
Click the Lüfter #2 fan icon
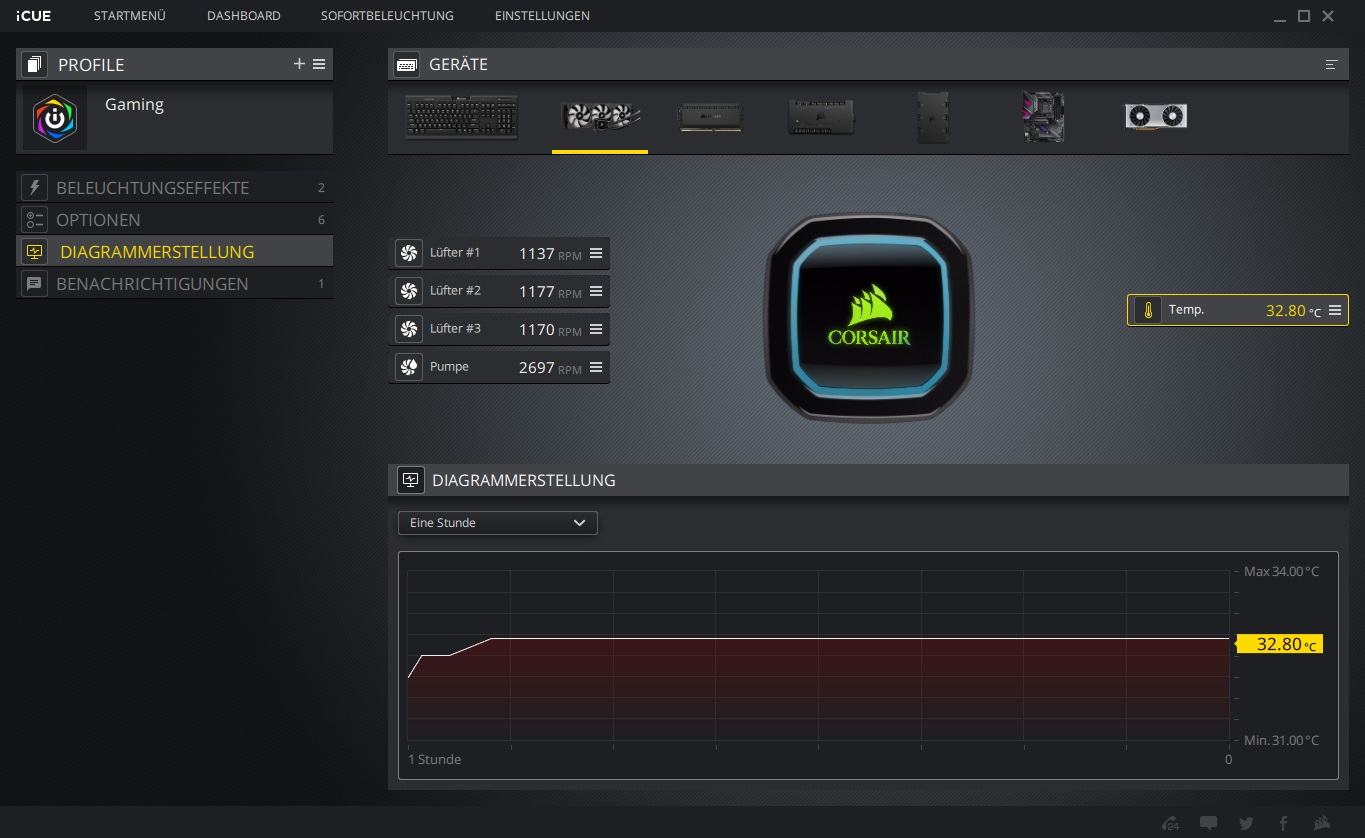tap(408, 291)
